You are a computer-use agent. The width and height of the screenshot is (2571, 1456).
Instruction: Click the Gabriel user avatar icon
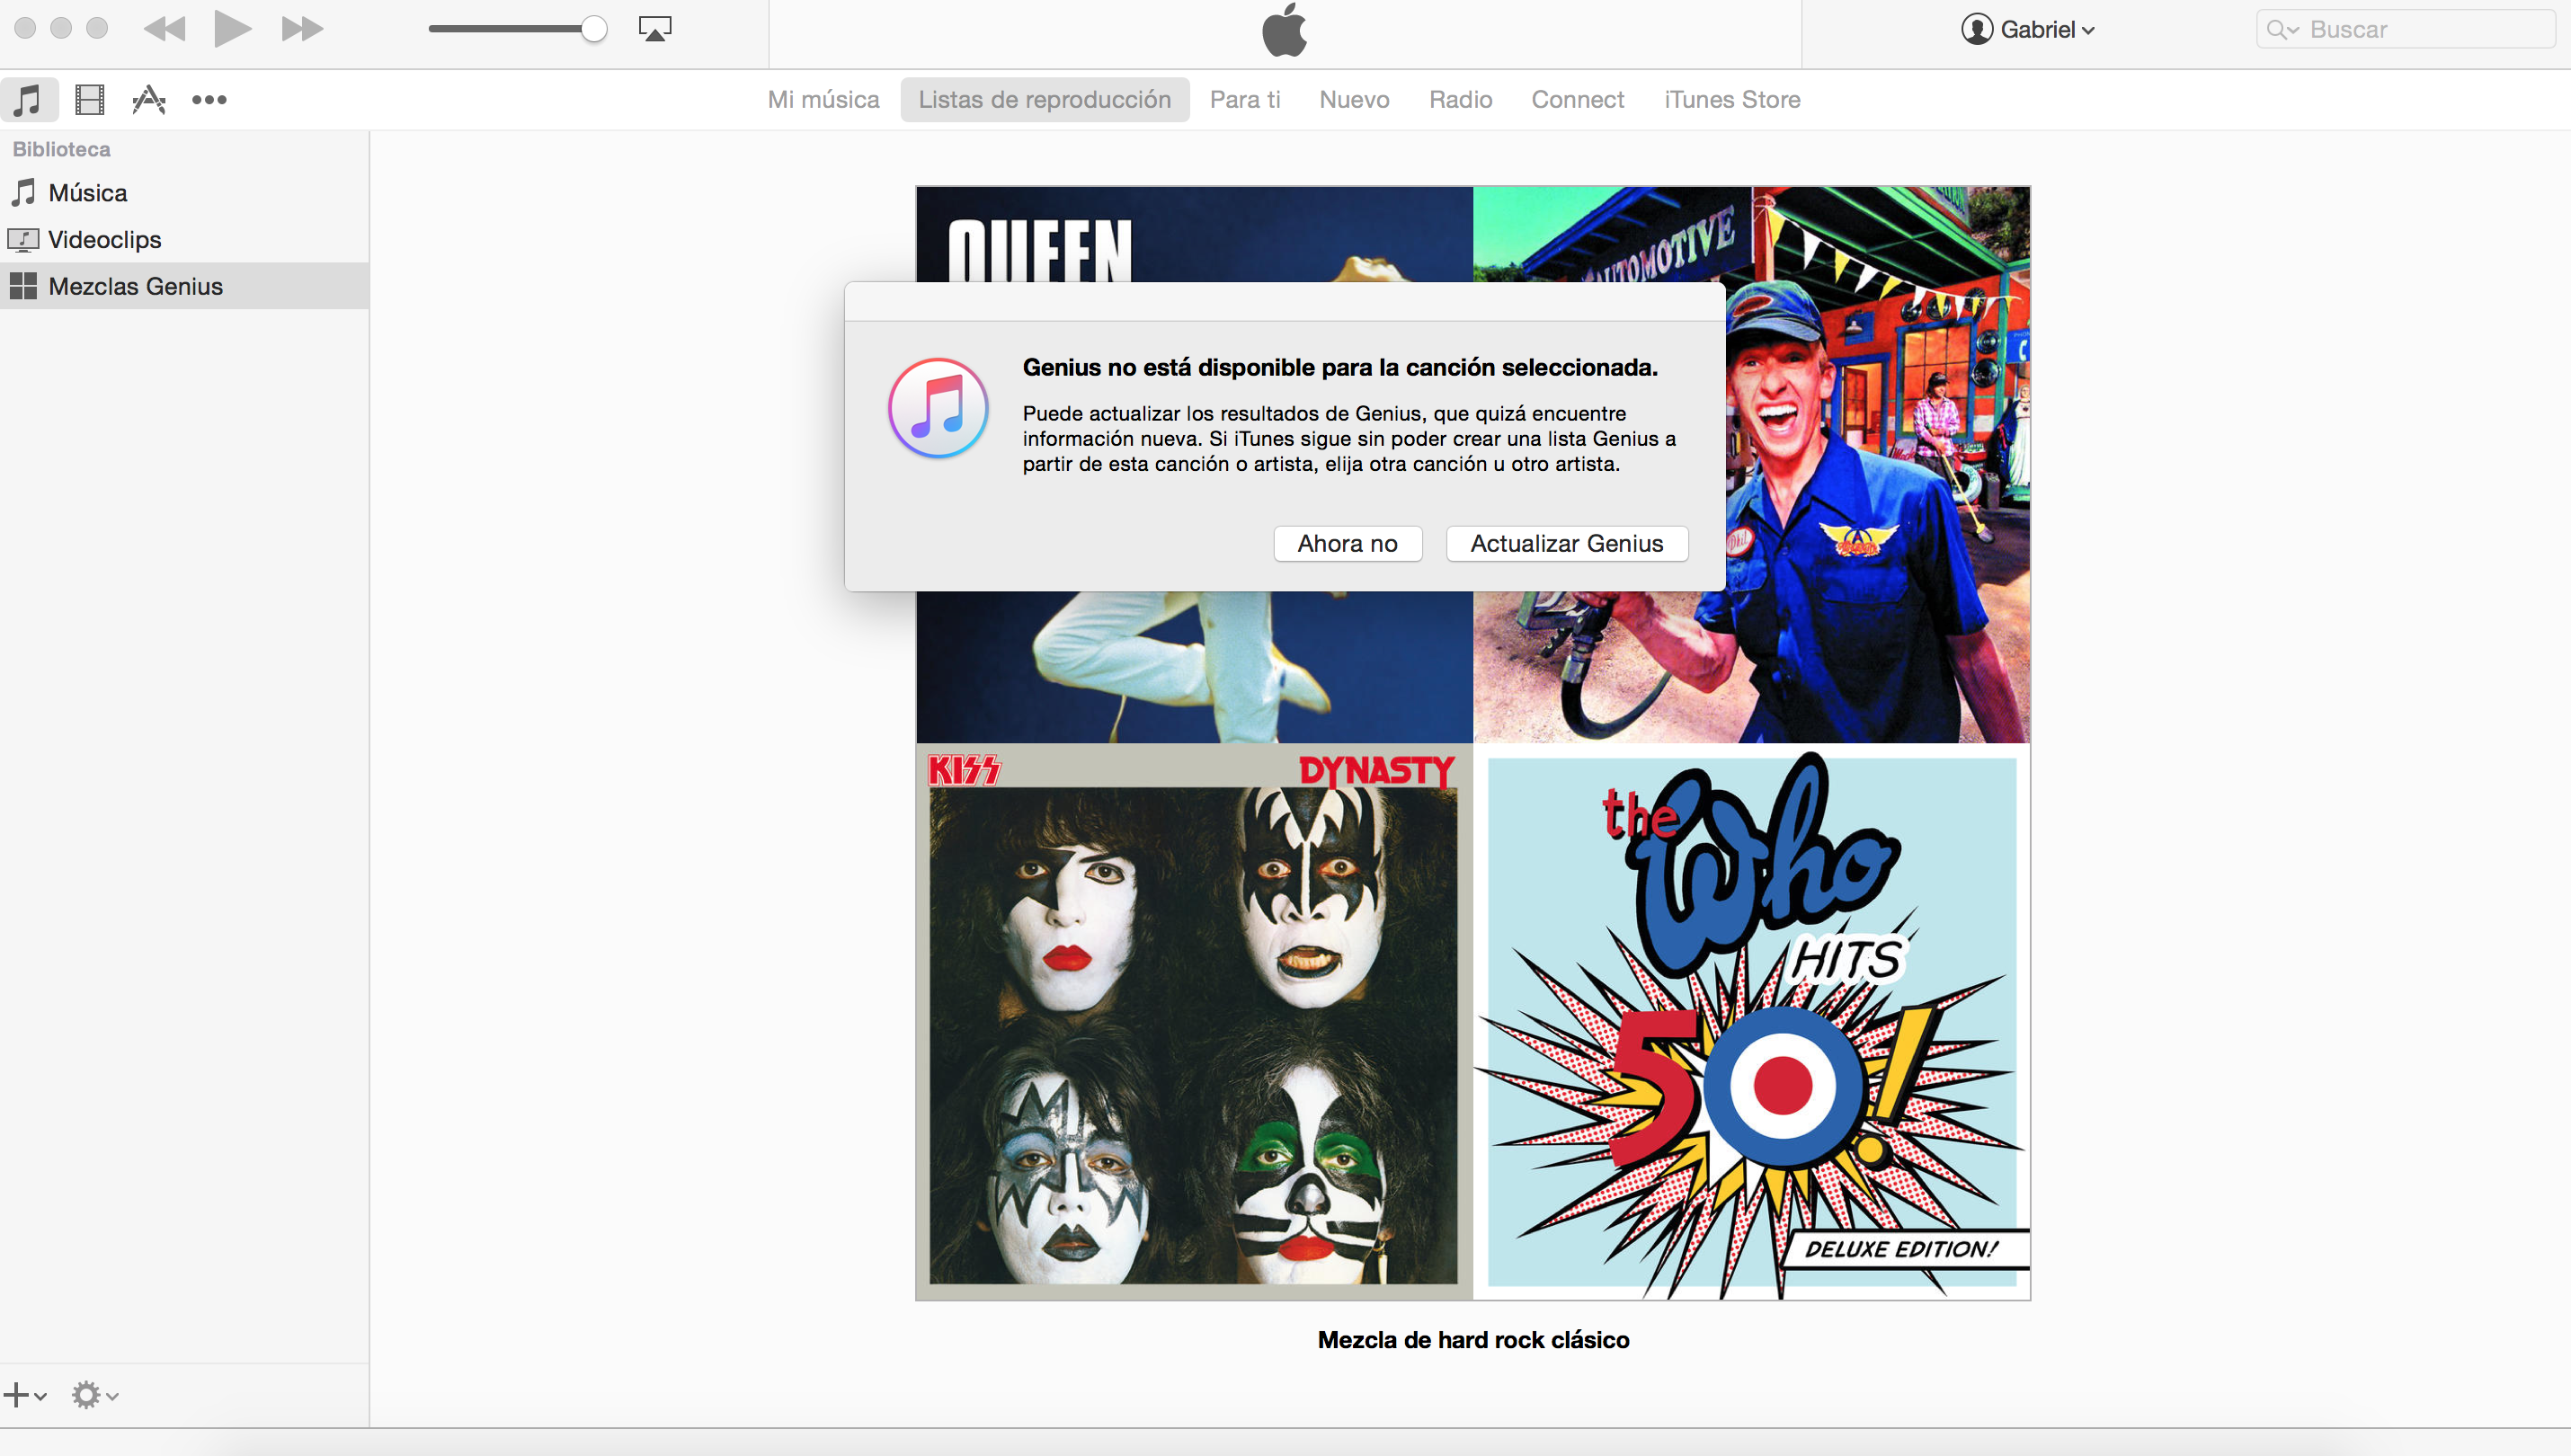click(x=1976, y=30)
